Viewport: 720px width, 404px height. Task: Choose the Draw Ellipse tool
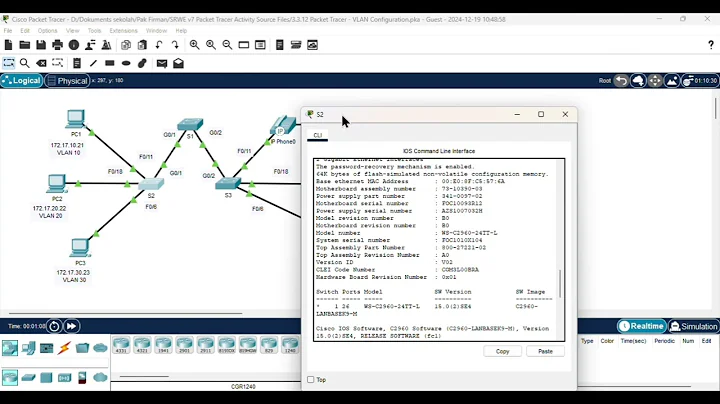126,63
